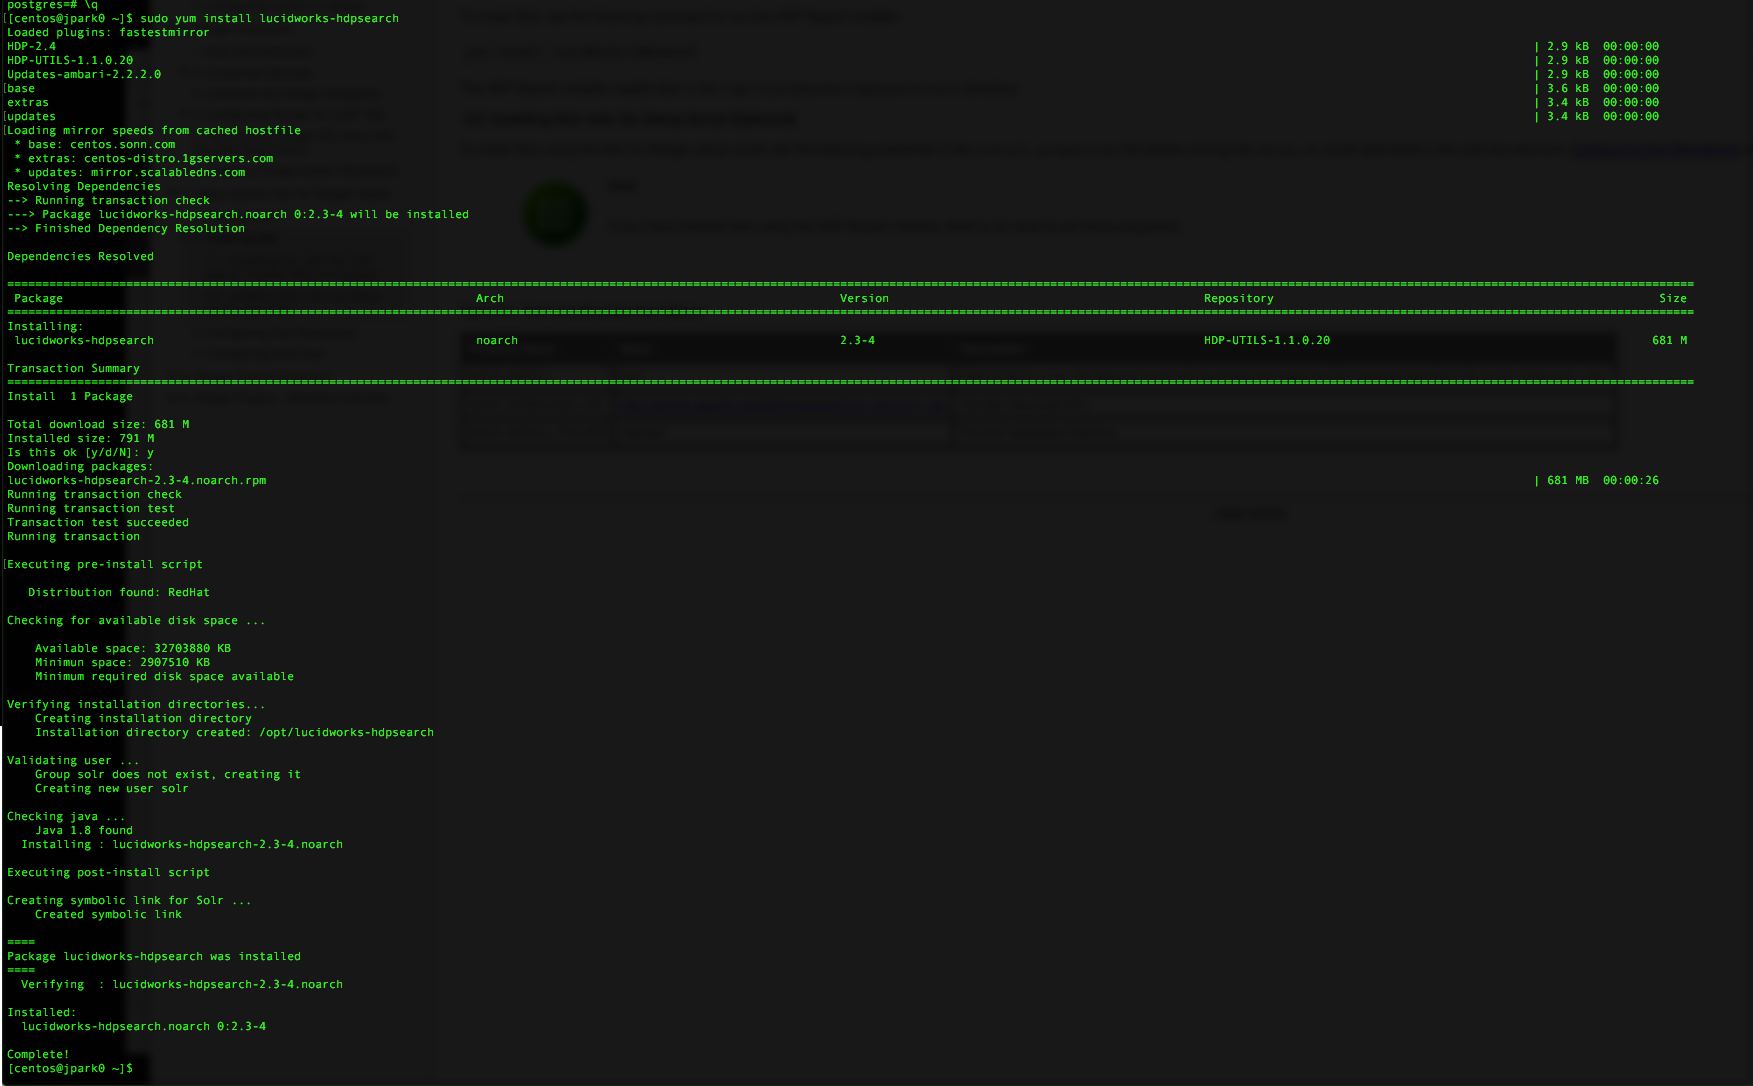
Task: Select the Version column header
Action: click(x=864, y=298)
